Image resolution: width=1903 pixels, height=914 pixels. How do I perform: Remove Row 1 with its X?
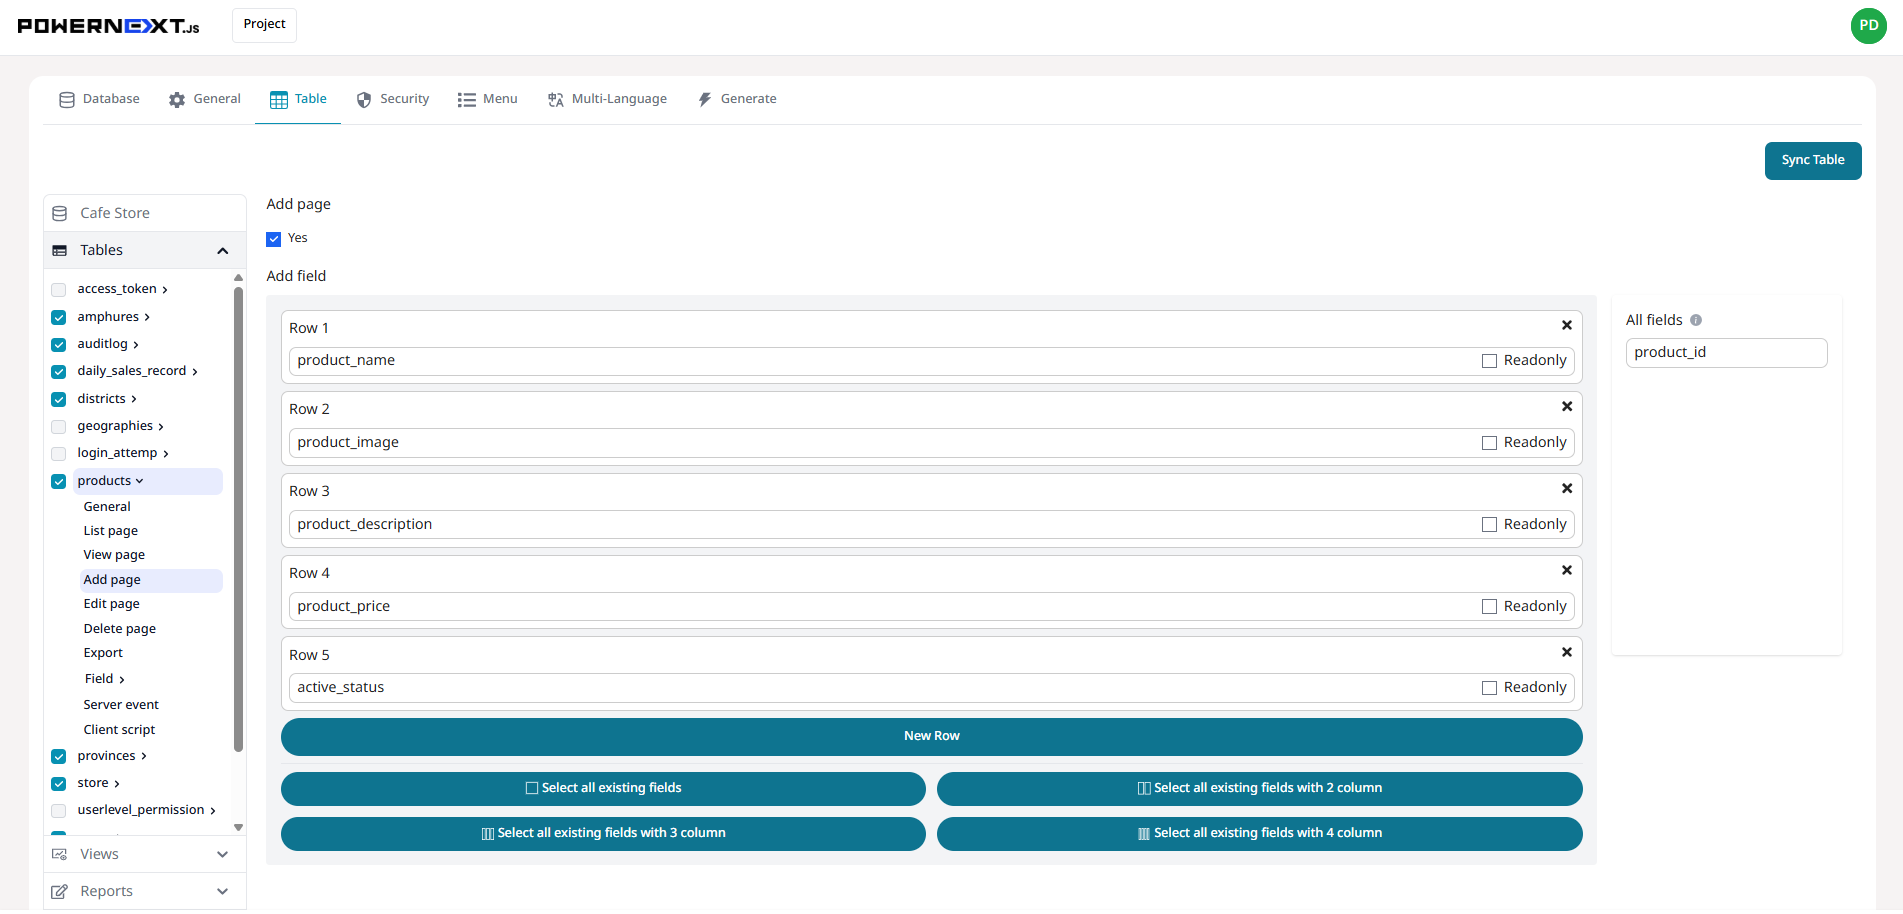pos(1567,326)
